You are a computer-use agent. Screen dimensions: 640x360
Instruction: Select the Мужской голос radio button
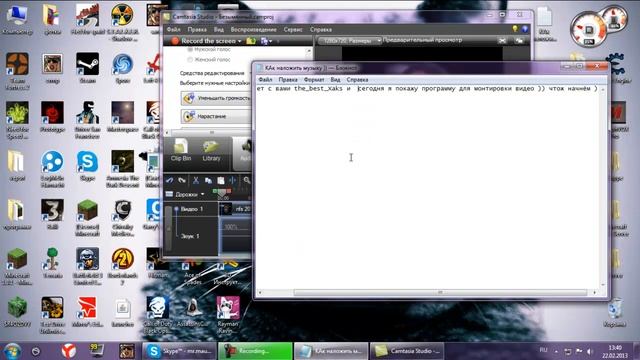pos(190,49)
